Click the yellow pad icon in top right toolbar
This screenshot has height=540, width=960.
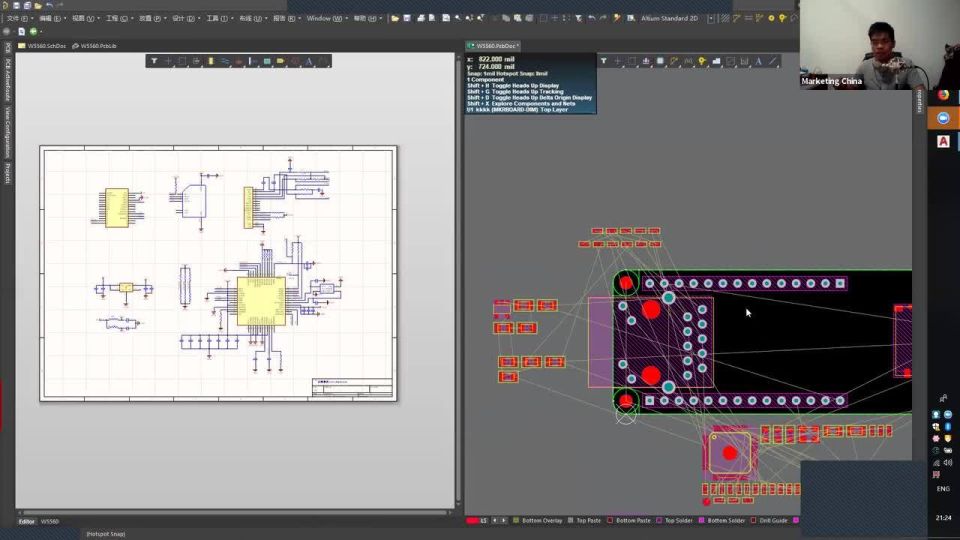click(771, 18)
